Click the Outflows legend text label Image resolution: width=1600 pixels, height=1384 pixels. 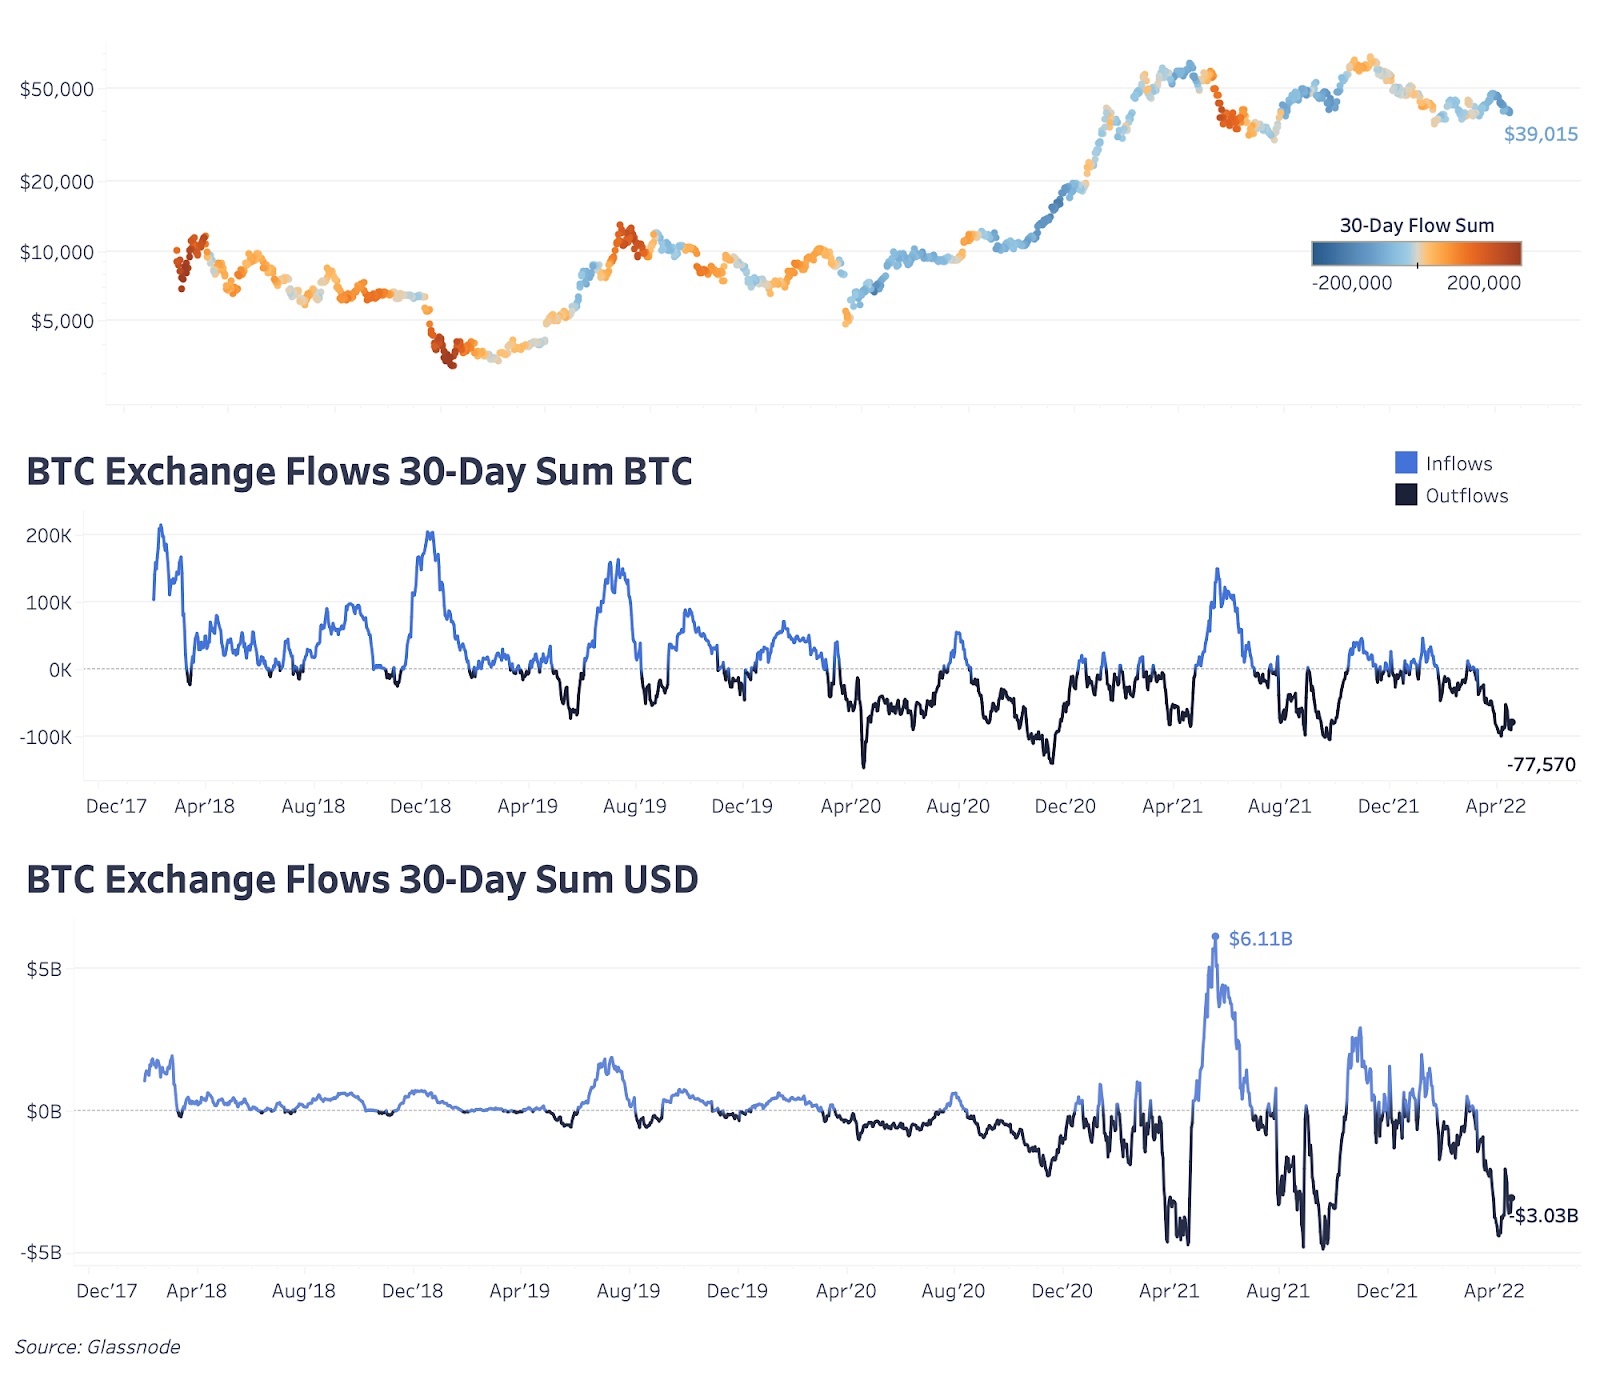click(1467, 496)
